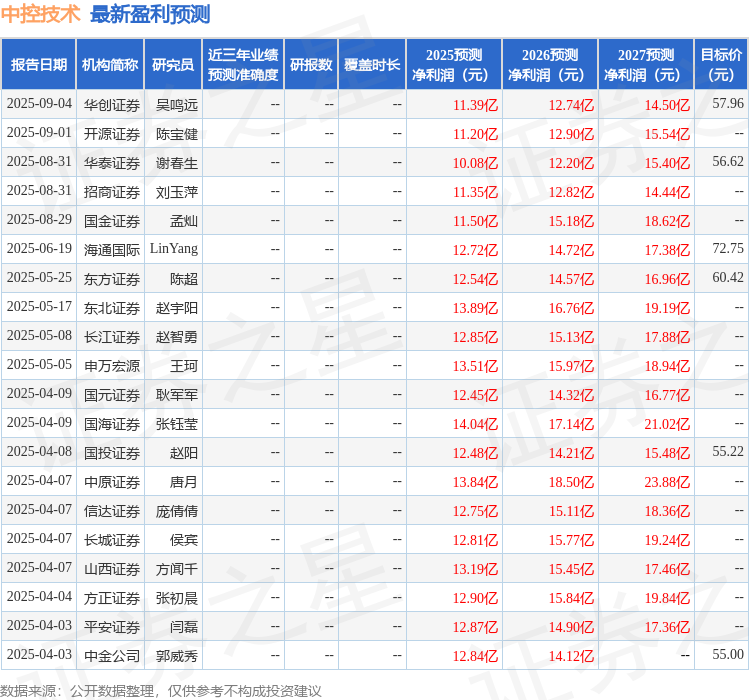
Task: Click the date 2025-05-25
Action: point(39,278)
